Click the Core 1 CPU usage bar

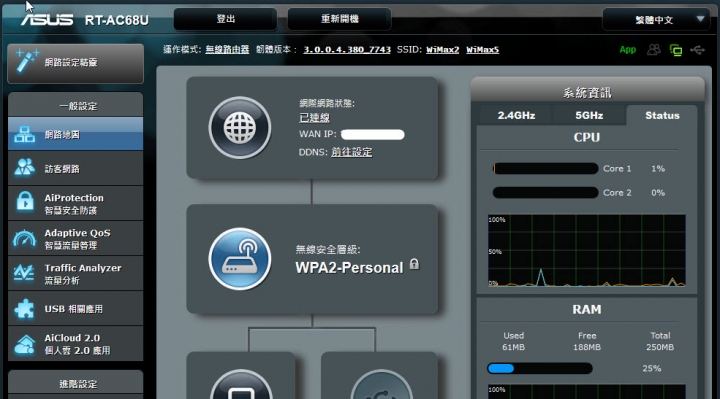pos(545,169)
